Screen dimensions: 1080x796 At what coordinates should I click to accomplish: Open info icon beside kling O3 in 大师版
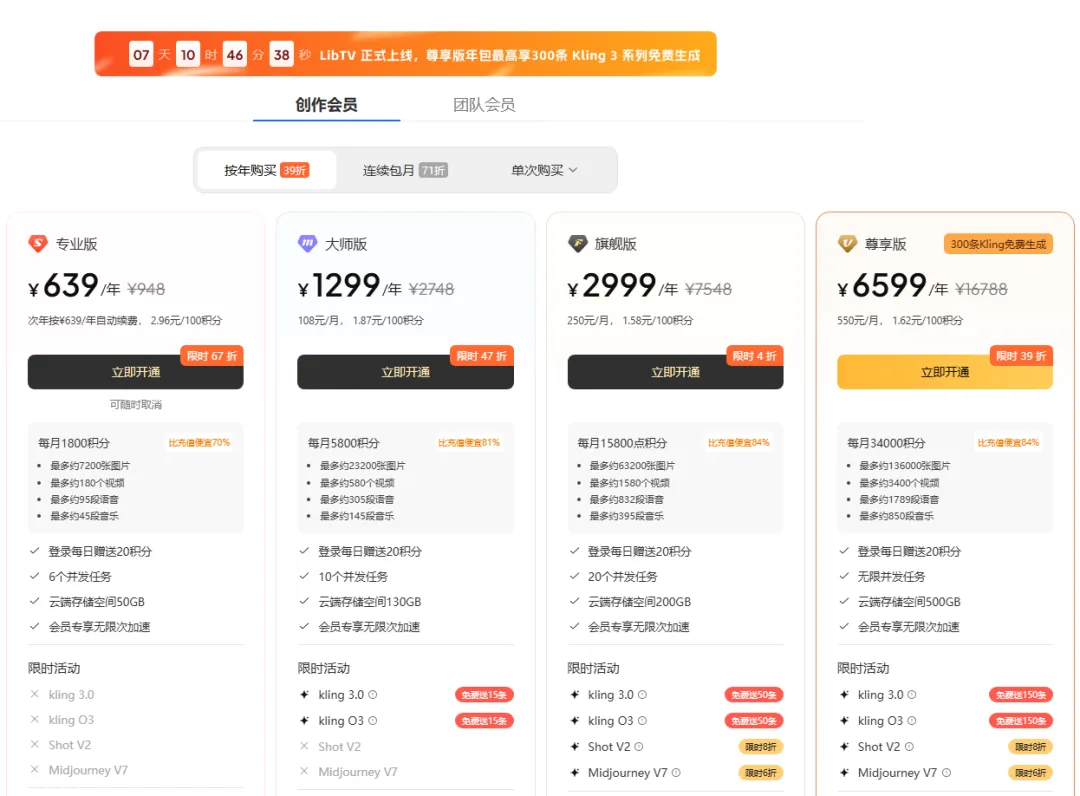click(373, 721)
